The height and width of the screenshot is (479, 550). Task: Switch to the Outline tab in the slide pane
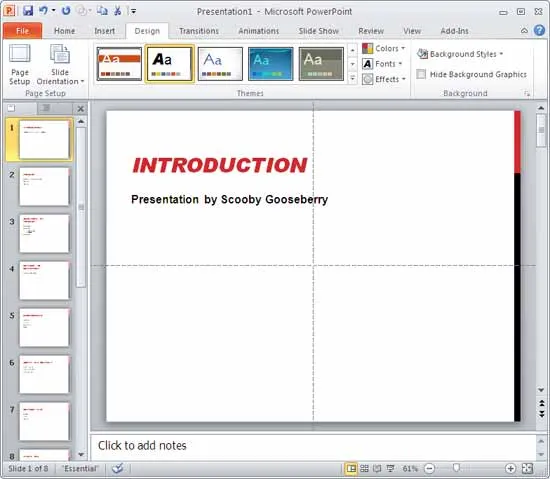click(46, 108)
